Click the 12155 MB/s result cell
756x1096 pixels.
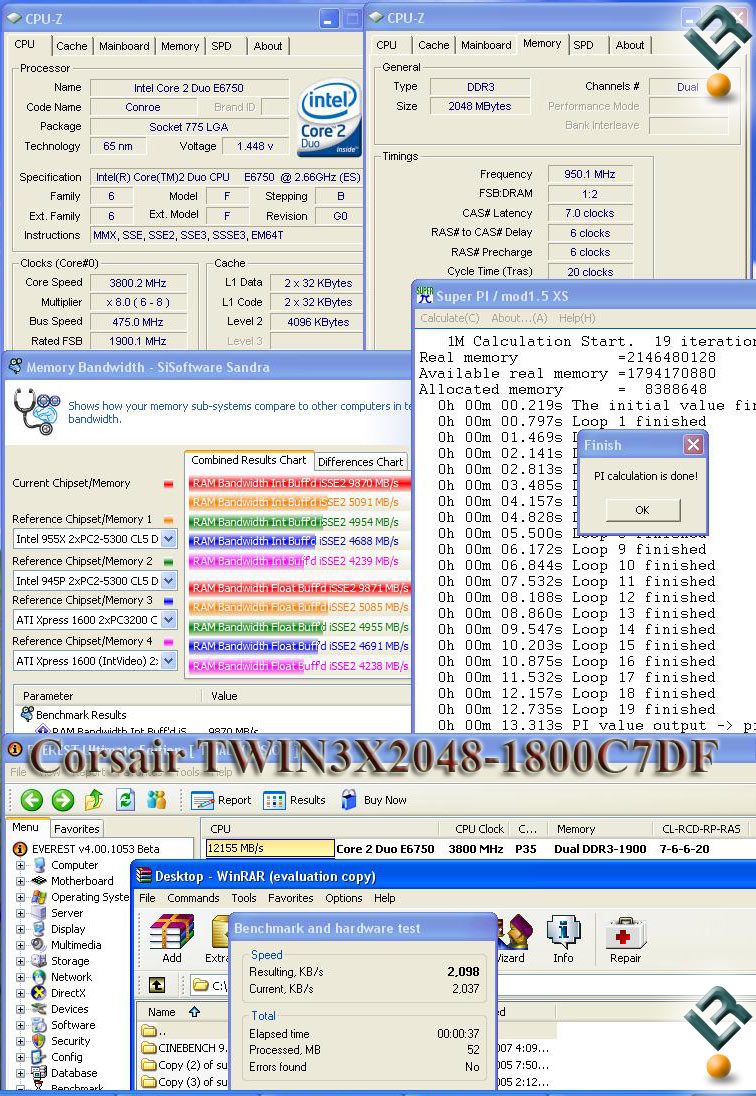[270, 849]
